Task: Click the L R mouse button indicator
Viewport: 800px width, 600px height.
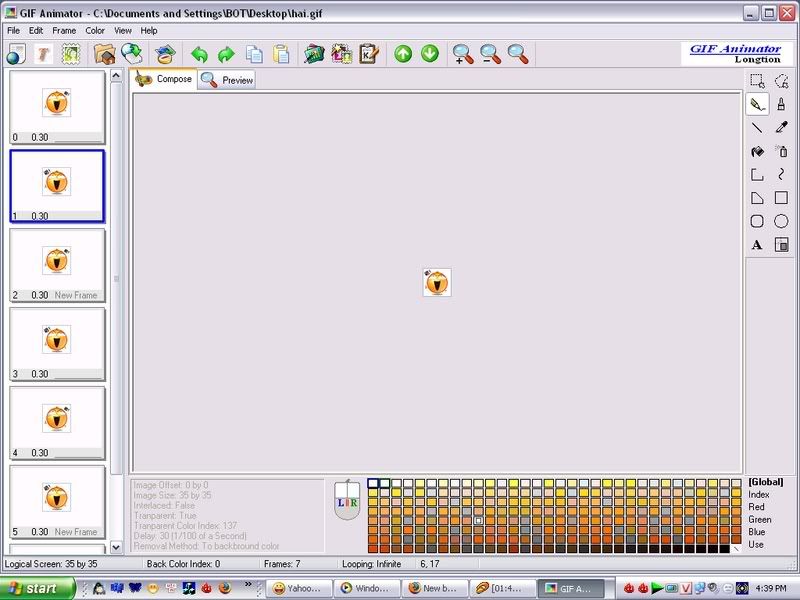Action: [x=347, y=500]
